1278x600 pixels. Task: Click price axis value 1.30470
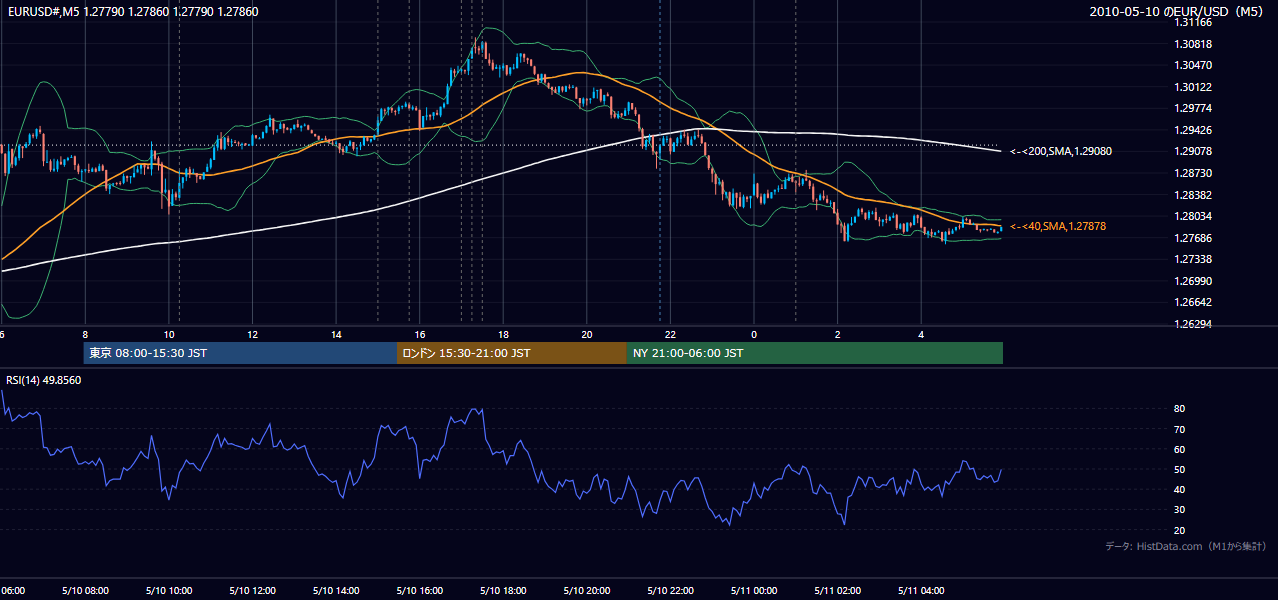pyautogui.click(x=1193, y=65)
